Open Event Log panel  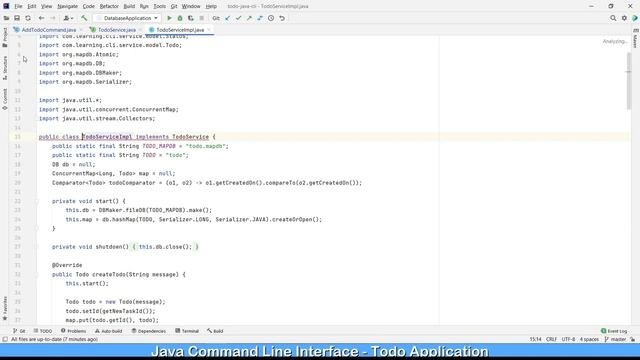614,331
